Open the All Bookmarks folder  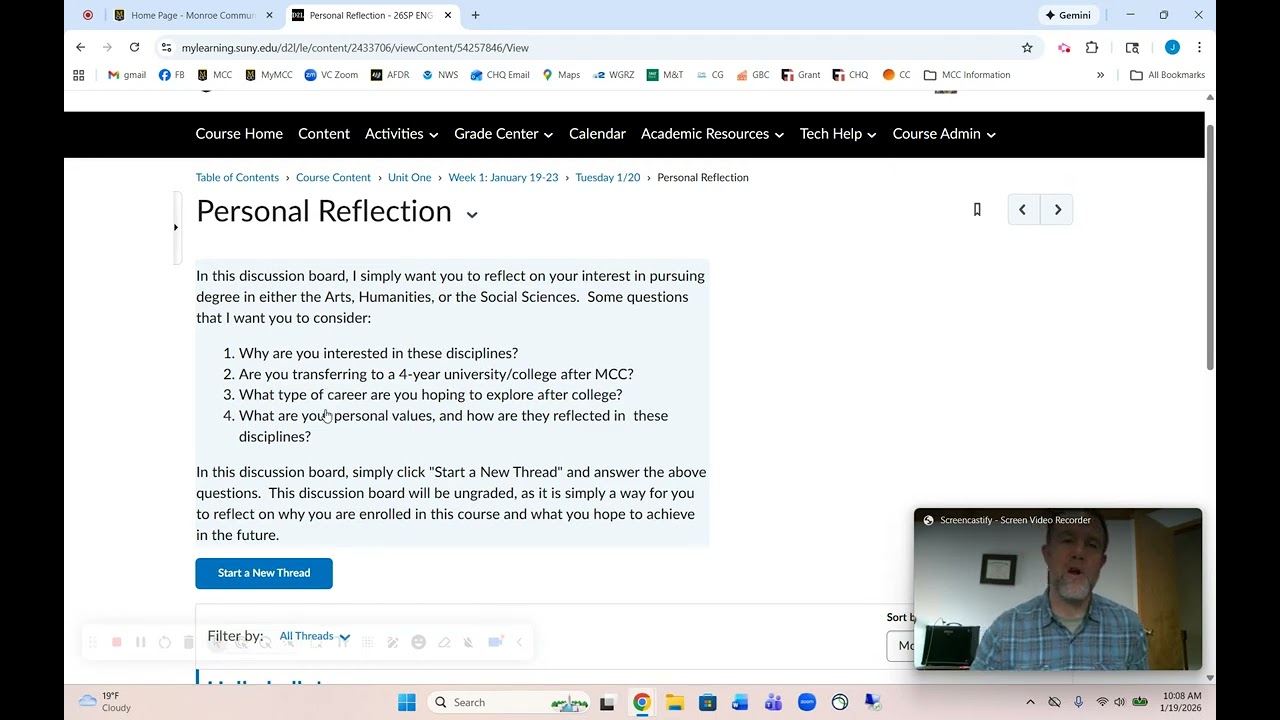(1167, 75)
